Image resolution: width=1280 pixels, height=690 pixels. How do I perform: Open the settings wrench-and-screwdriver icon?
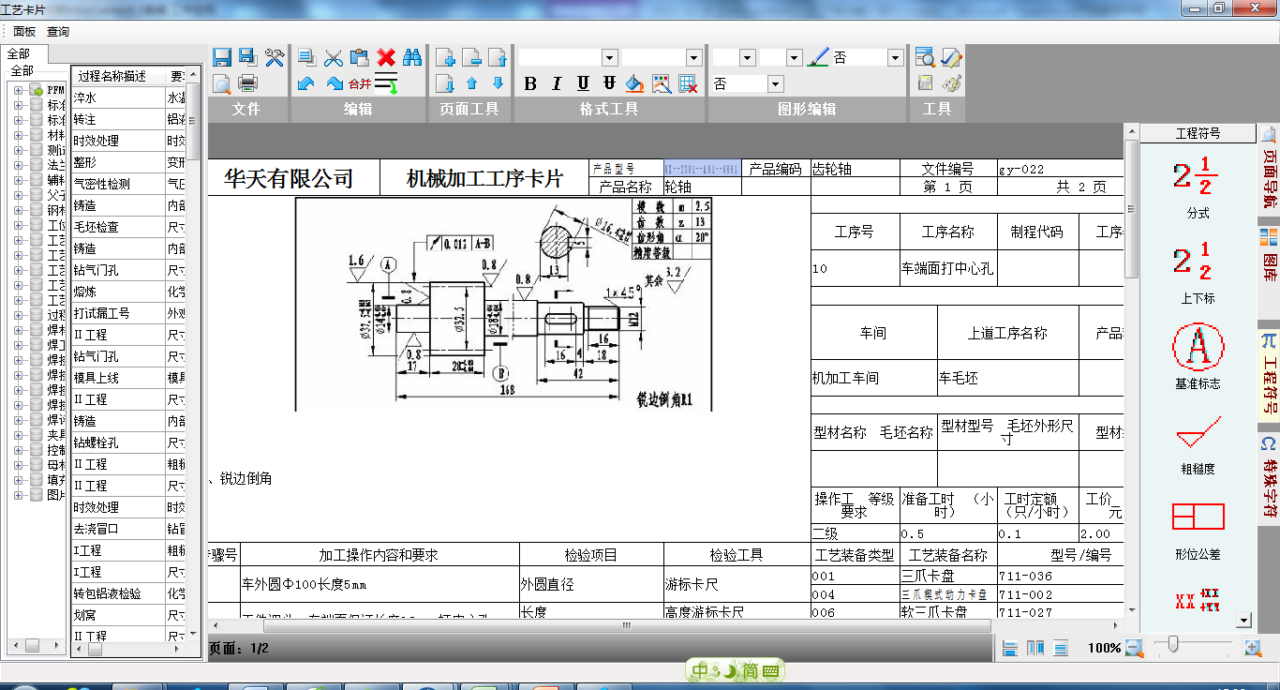click(x=274, y=58)
